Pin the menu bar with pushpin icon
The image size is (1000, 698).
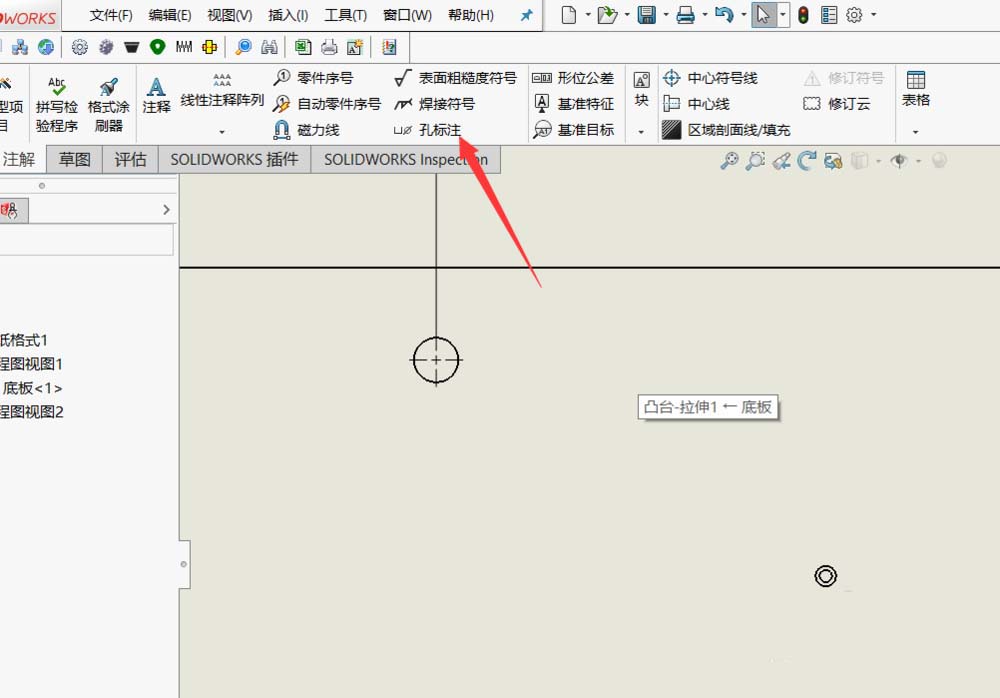tap(526, 15)
